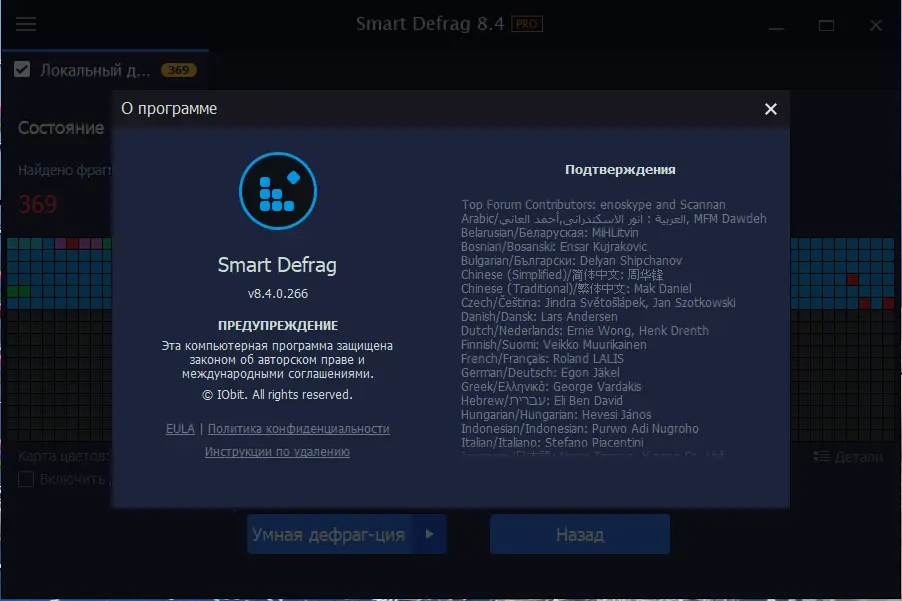
Task: Click the 'Czech/Čeština: Jindra Světošlápek' credits line
Action: click(x=598, y=303)
